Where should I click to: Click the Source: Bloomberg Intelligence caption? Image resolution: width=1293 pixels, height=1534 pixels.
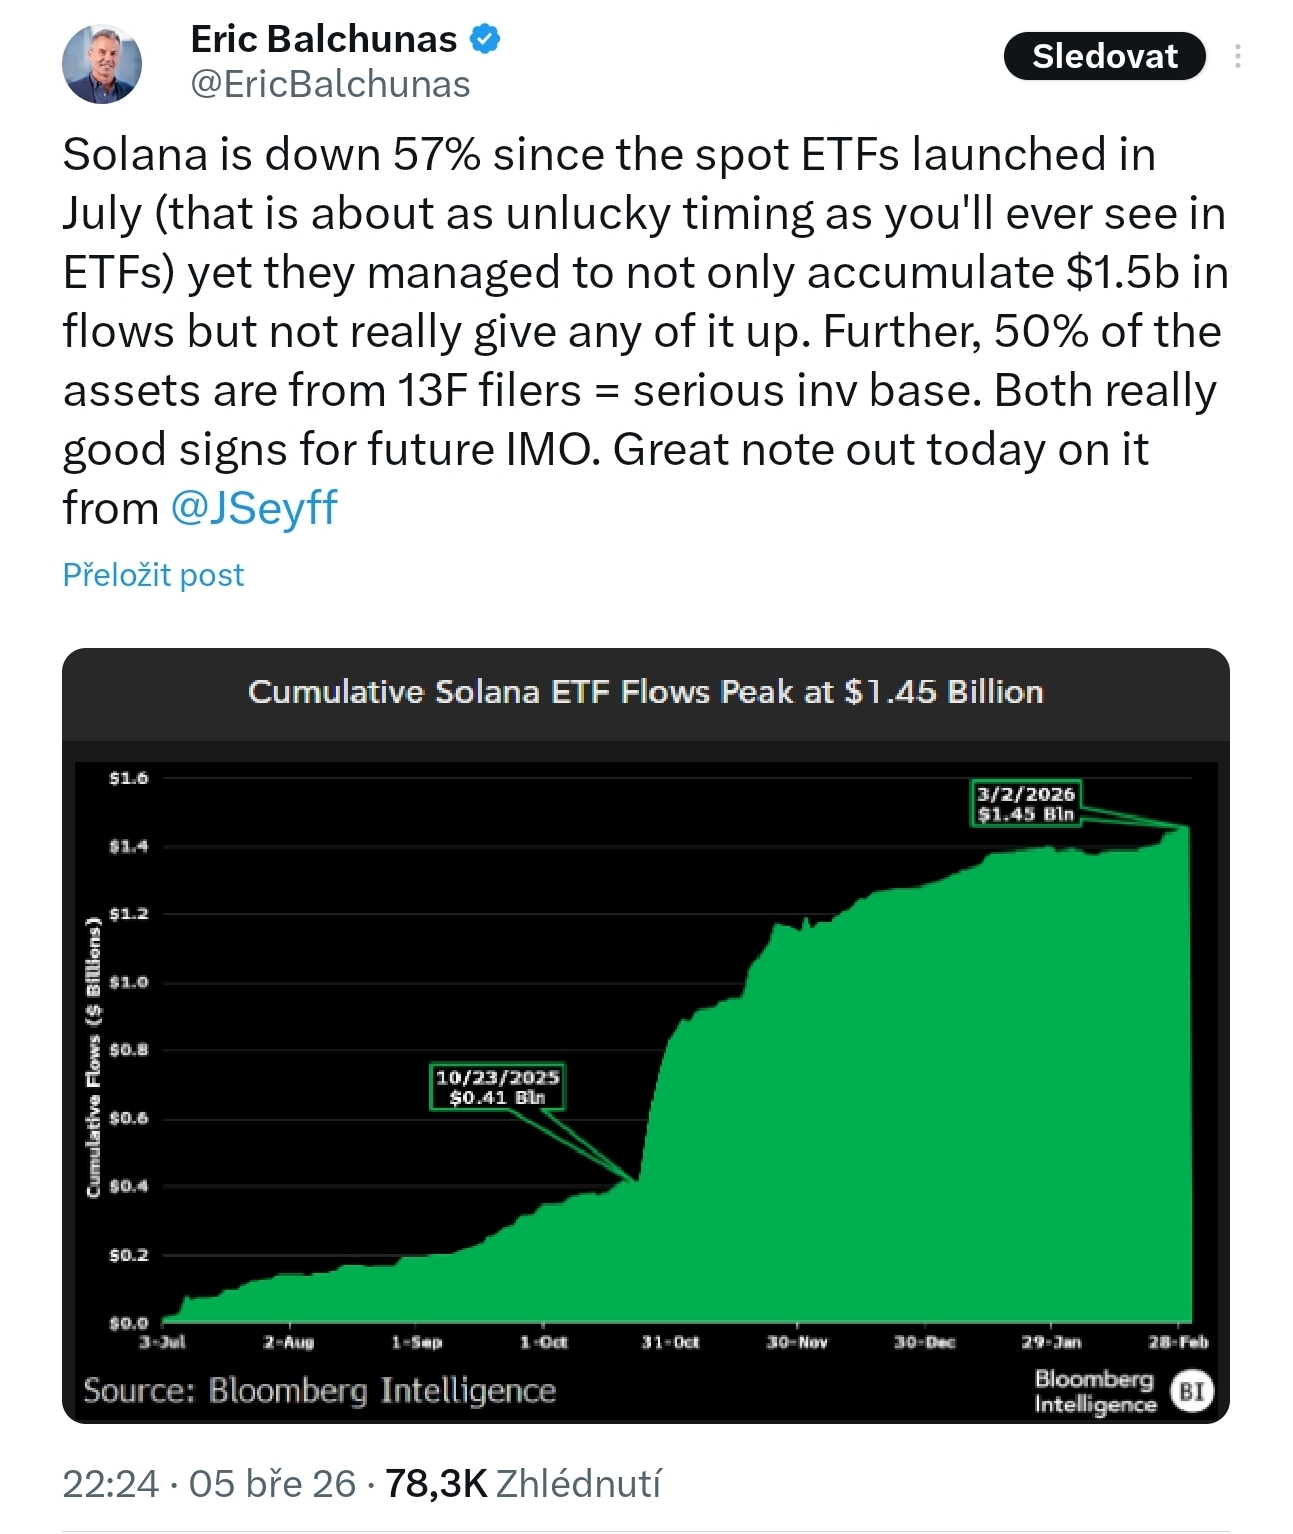click(x=319, y=1391)
